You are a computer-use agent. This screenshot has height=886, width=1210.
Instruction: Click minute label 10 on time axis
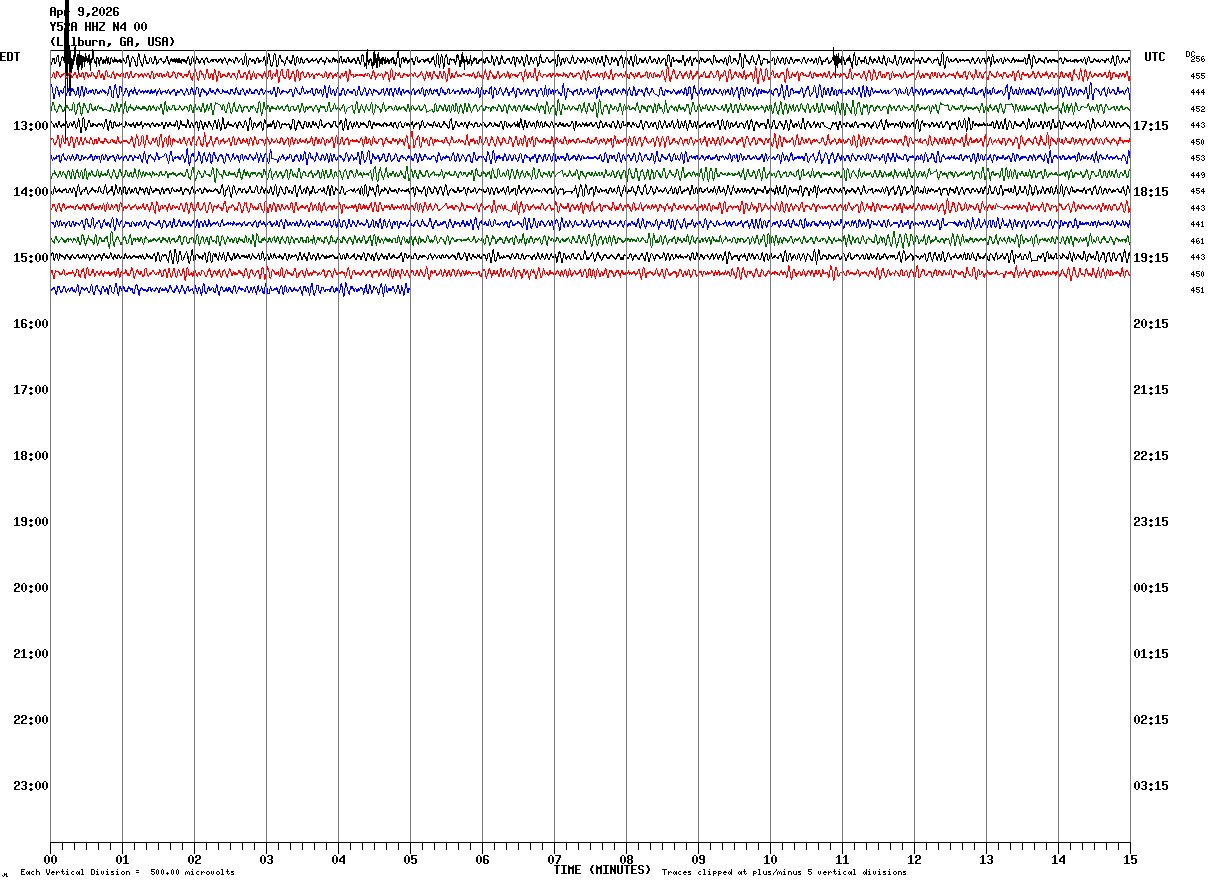(x=770, y=860)
